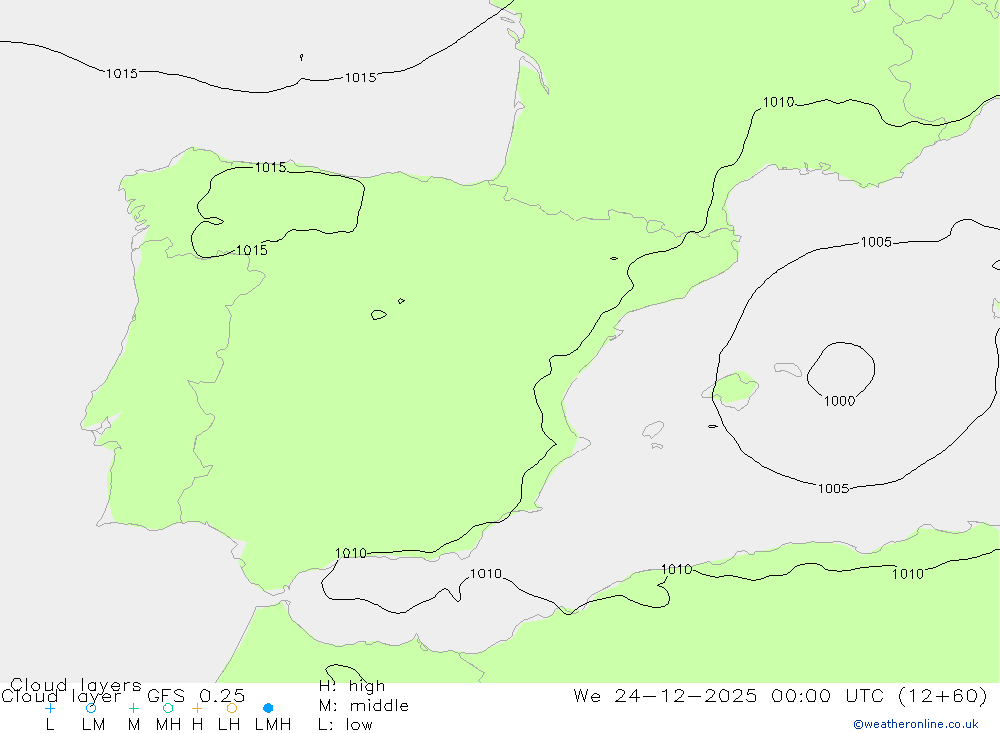The image size is (1000, 733).
Task: Click the 'H: high' legend text
Action: tap(352, 686)
